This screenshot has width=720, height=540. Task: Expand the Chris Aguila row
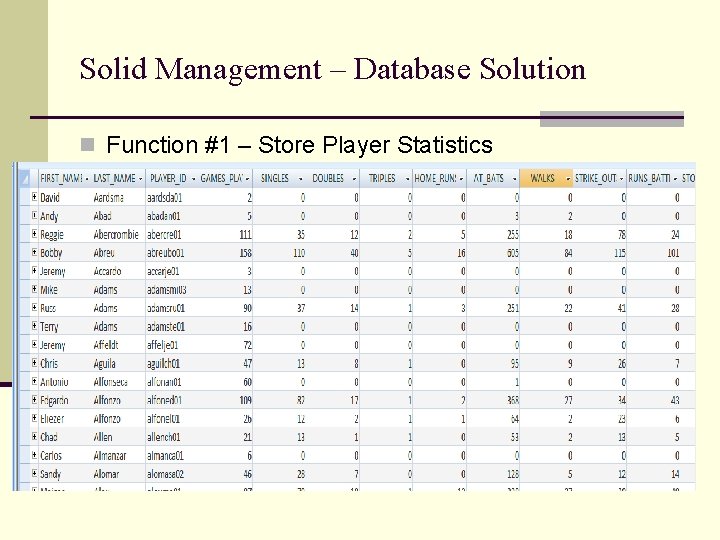(x=34, y=363)
